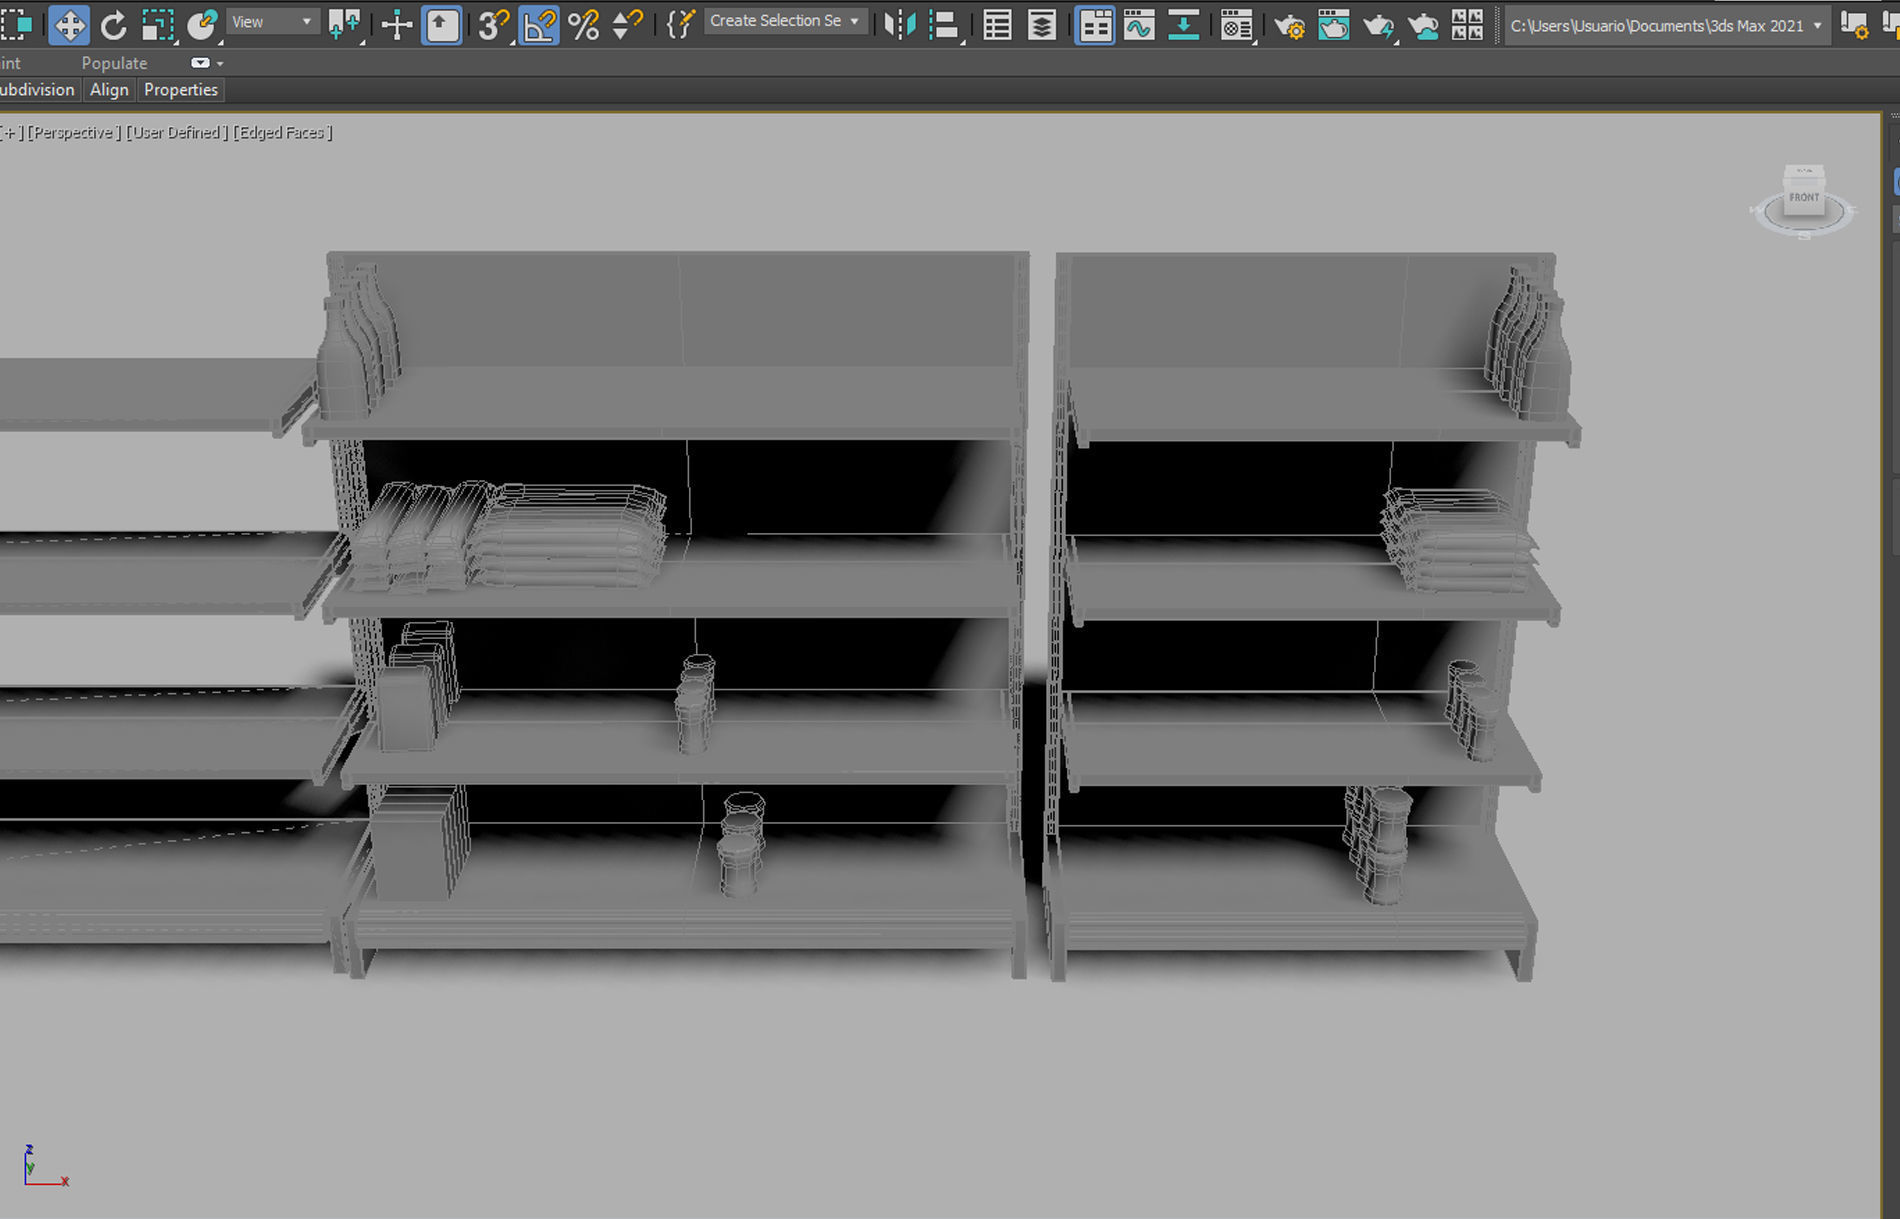
Task: Activate the Select and Rotate tool
Action: click(113, 25)
